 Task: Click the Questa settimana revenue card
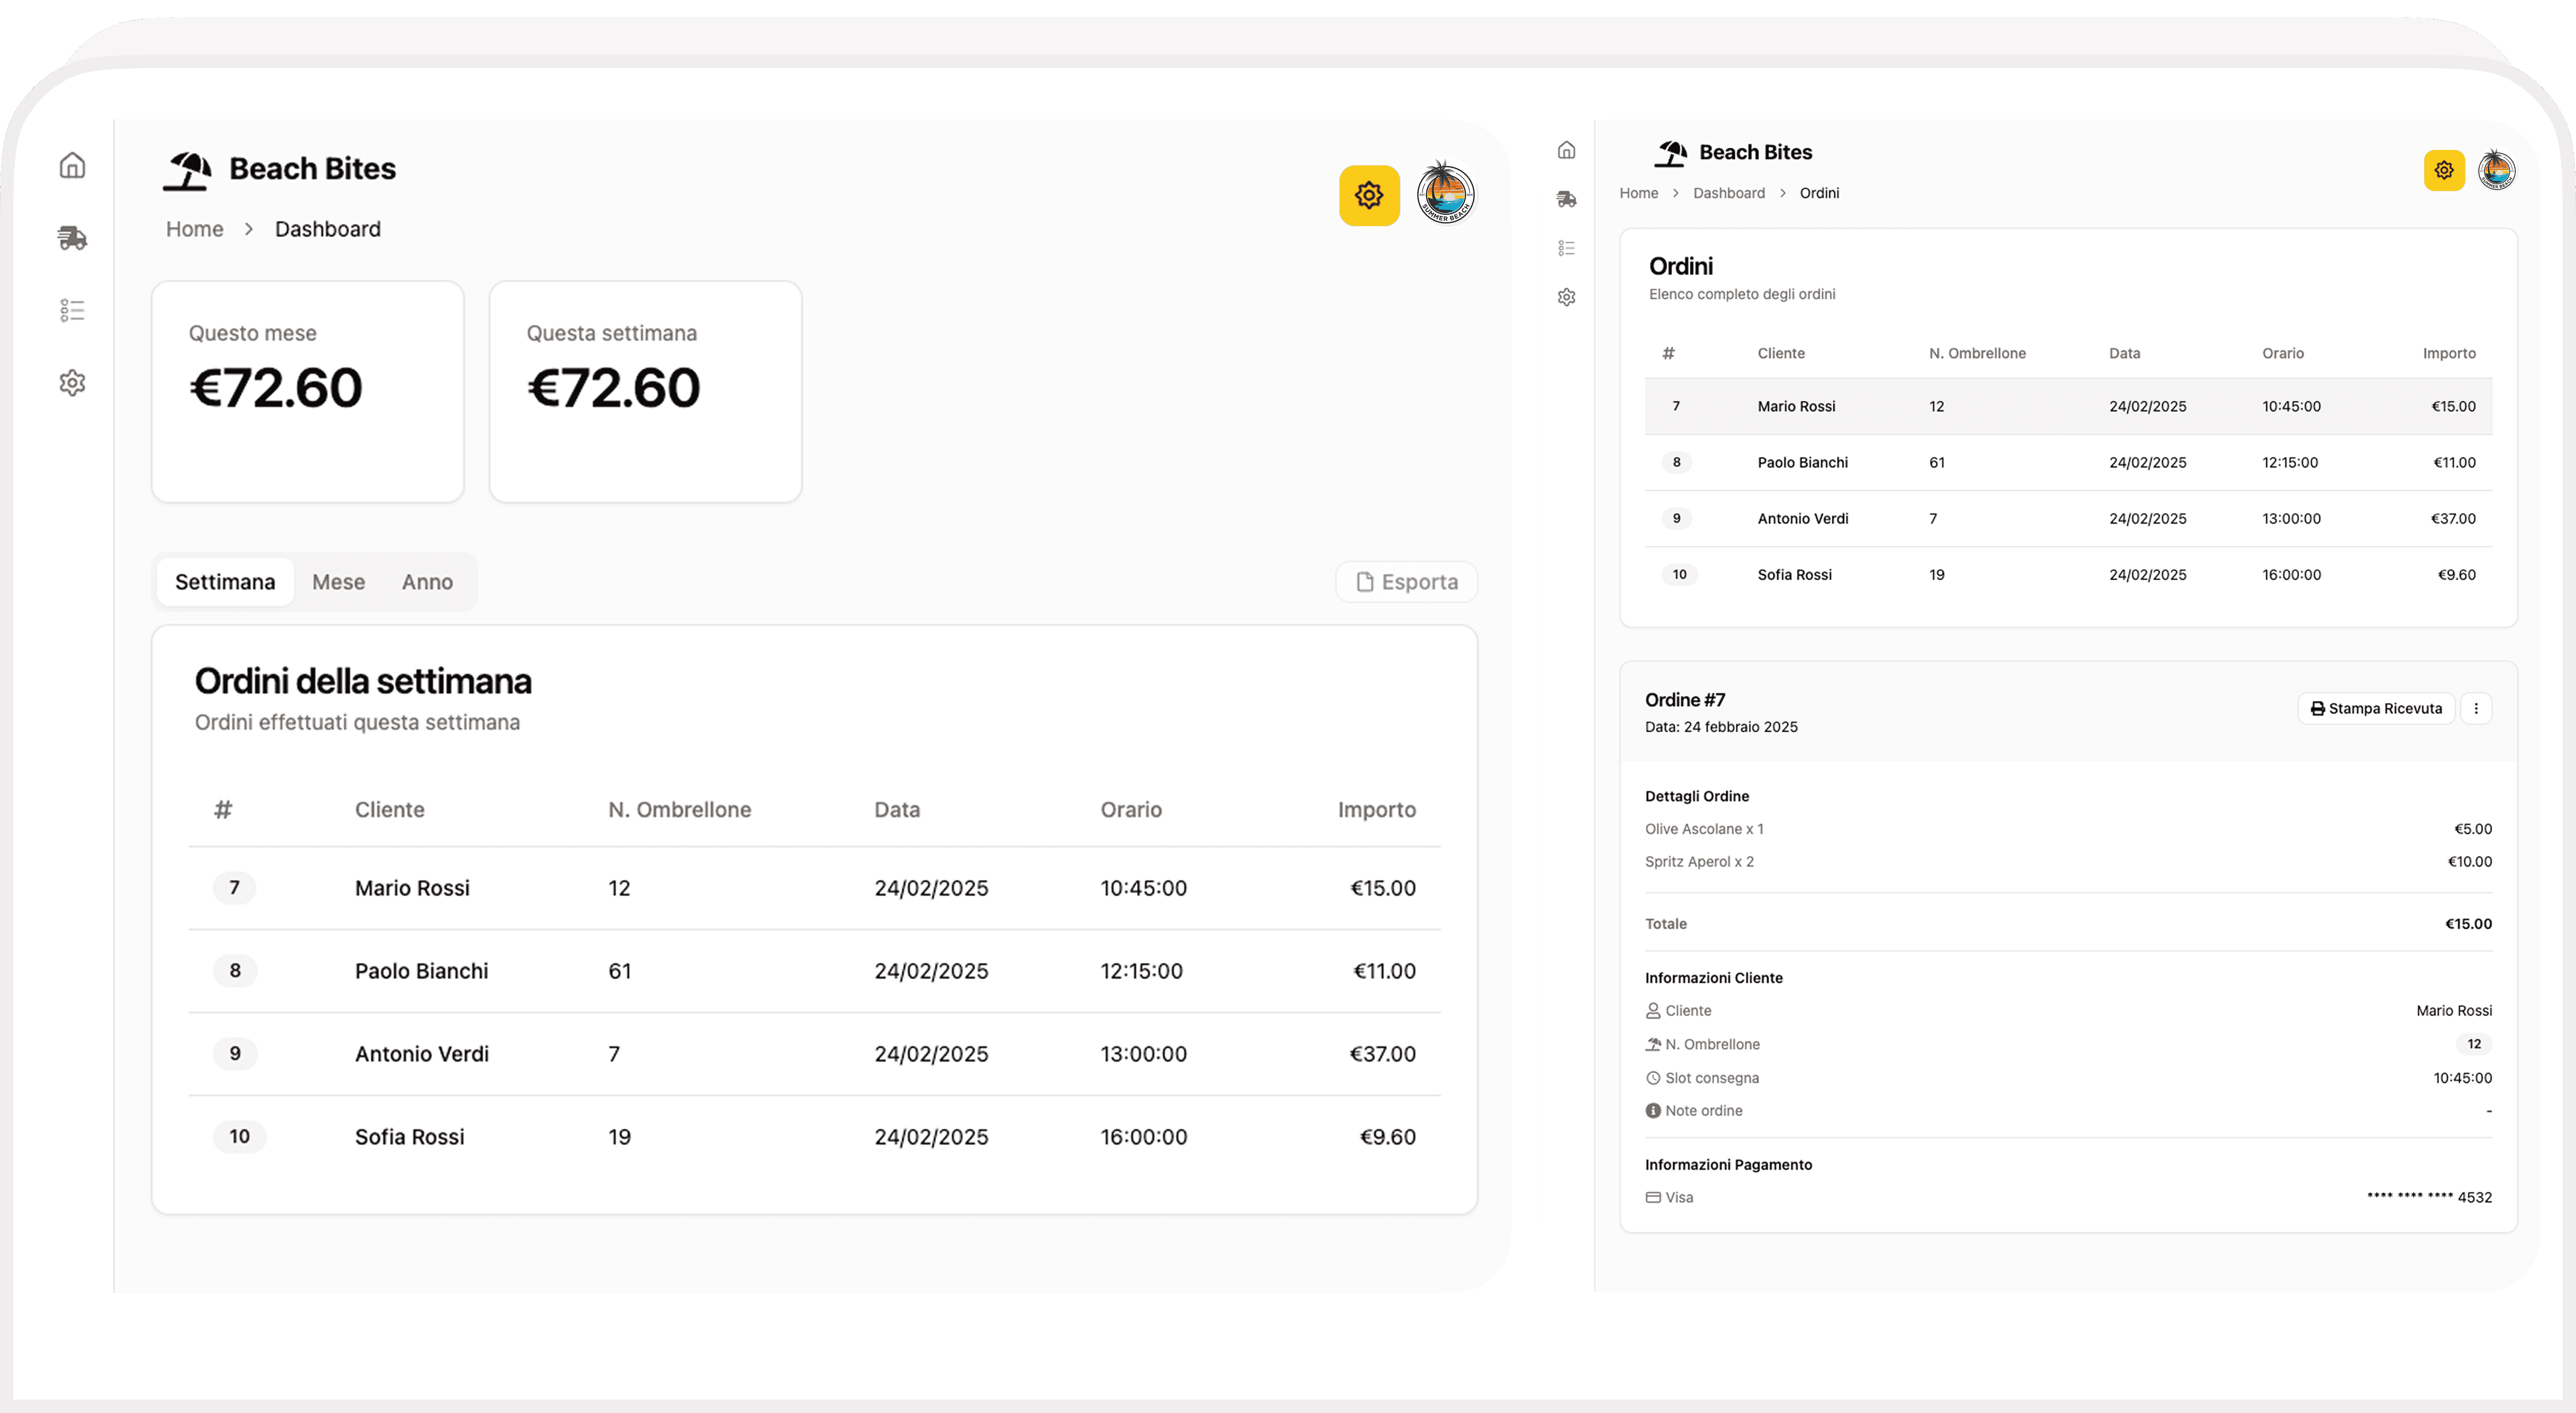pos(645,391)
